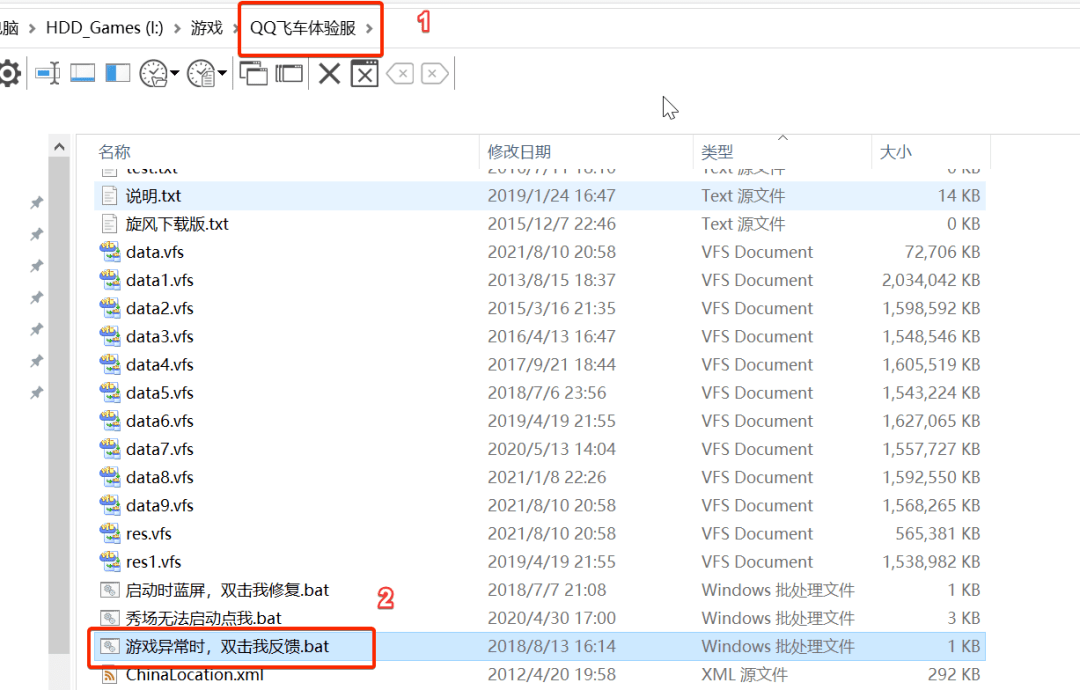Select the file name 游戏异常时，双击我反馈.bat

click(x=227, y=647)
